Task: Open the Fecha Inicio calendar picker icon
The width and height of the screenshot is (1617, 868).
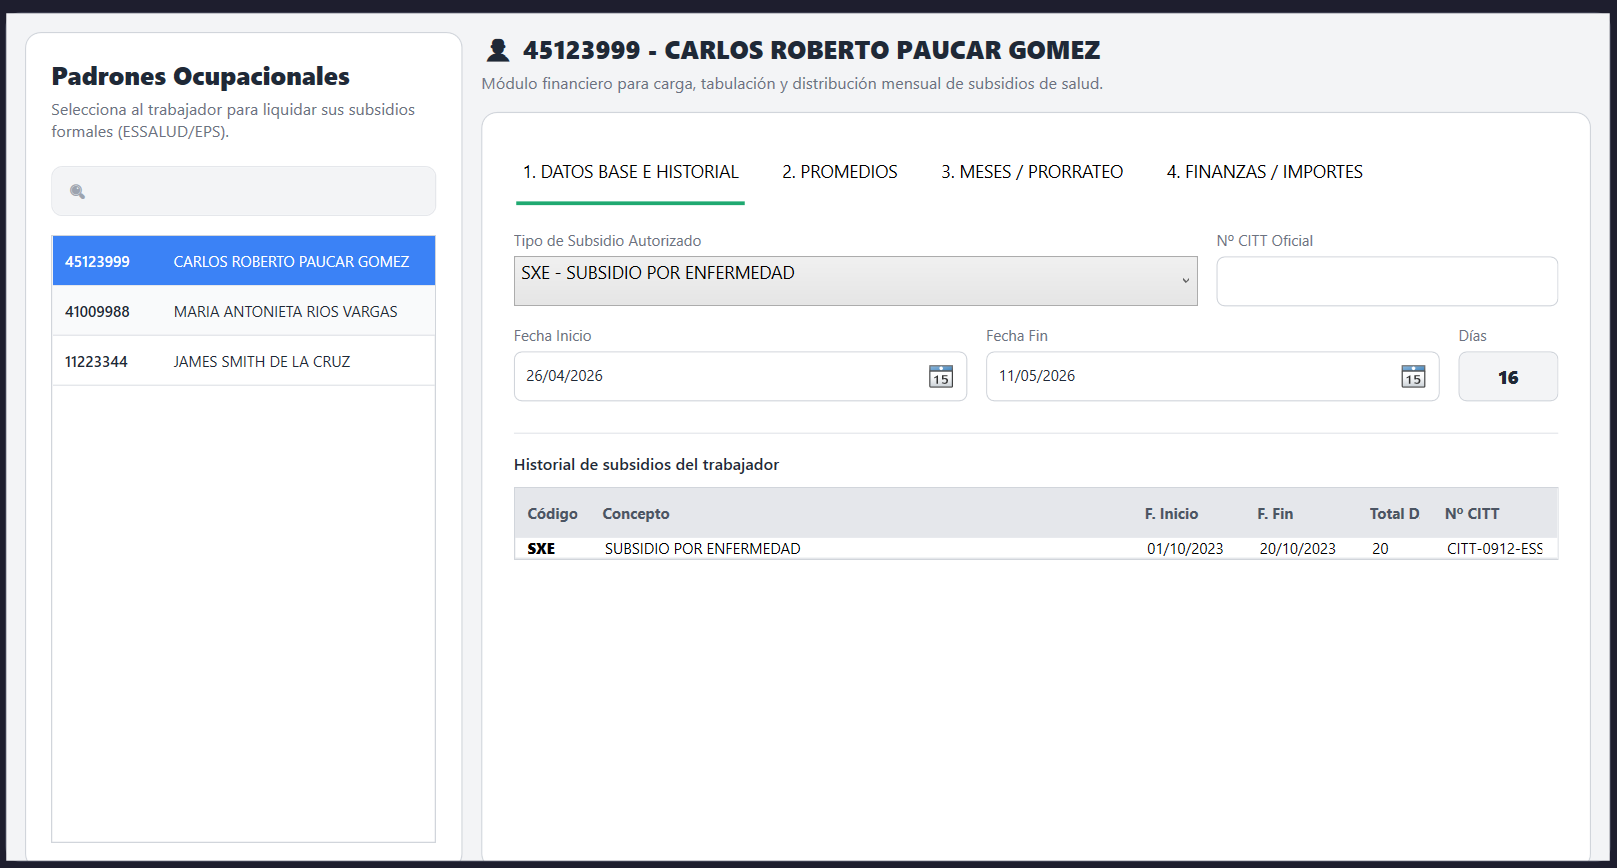Action: (940, 377)
